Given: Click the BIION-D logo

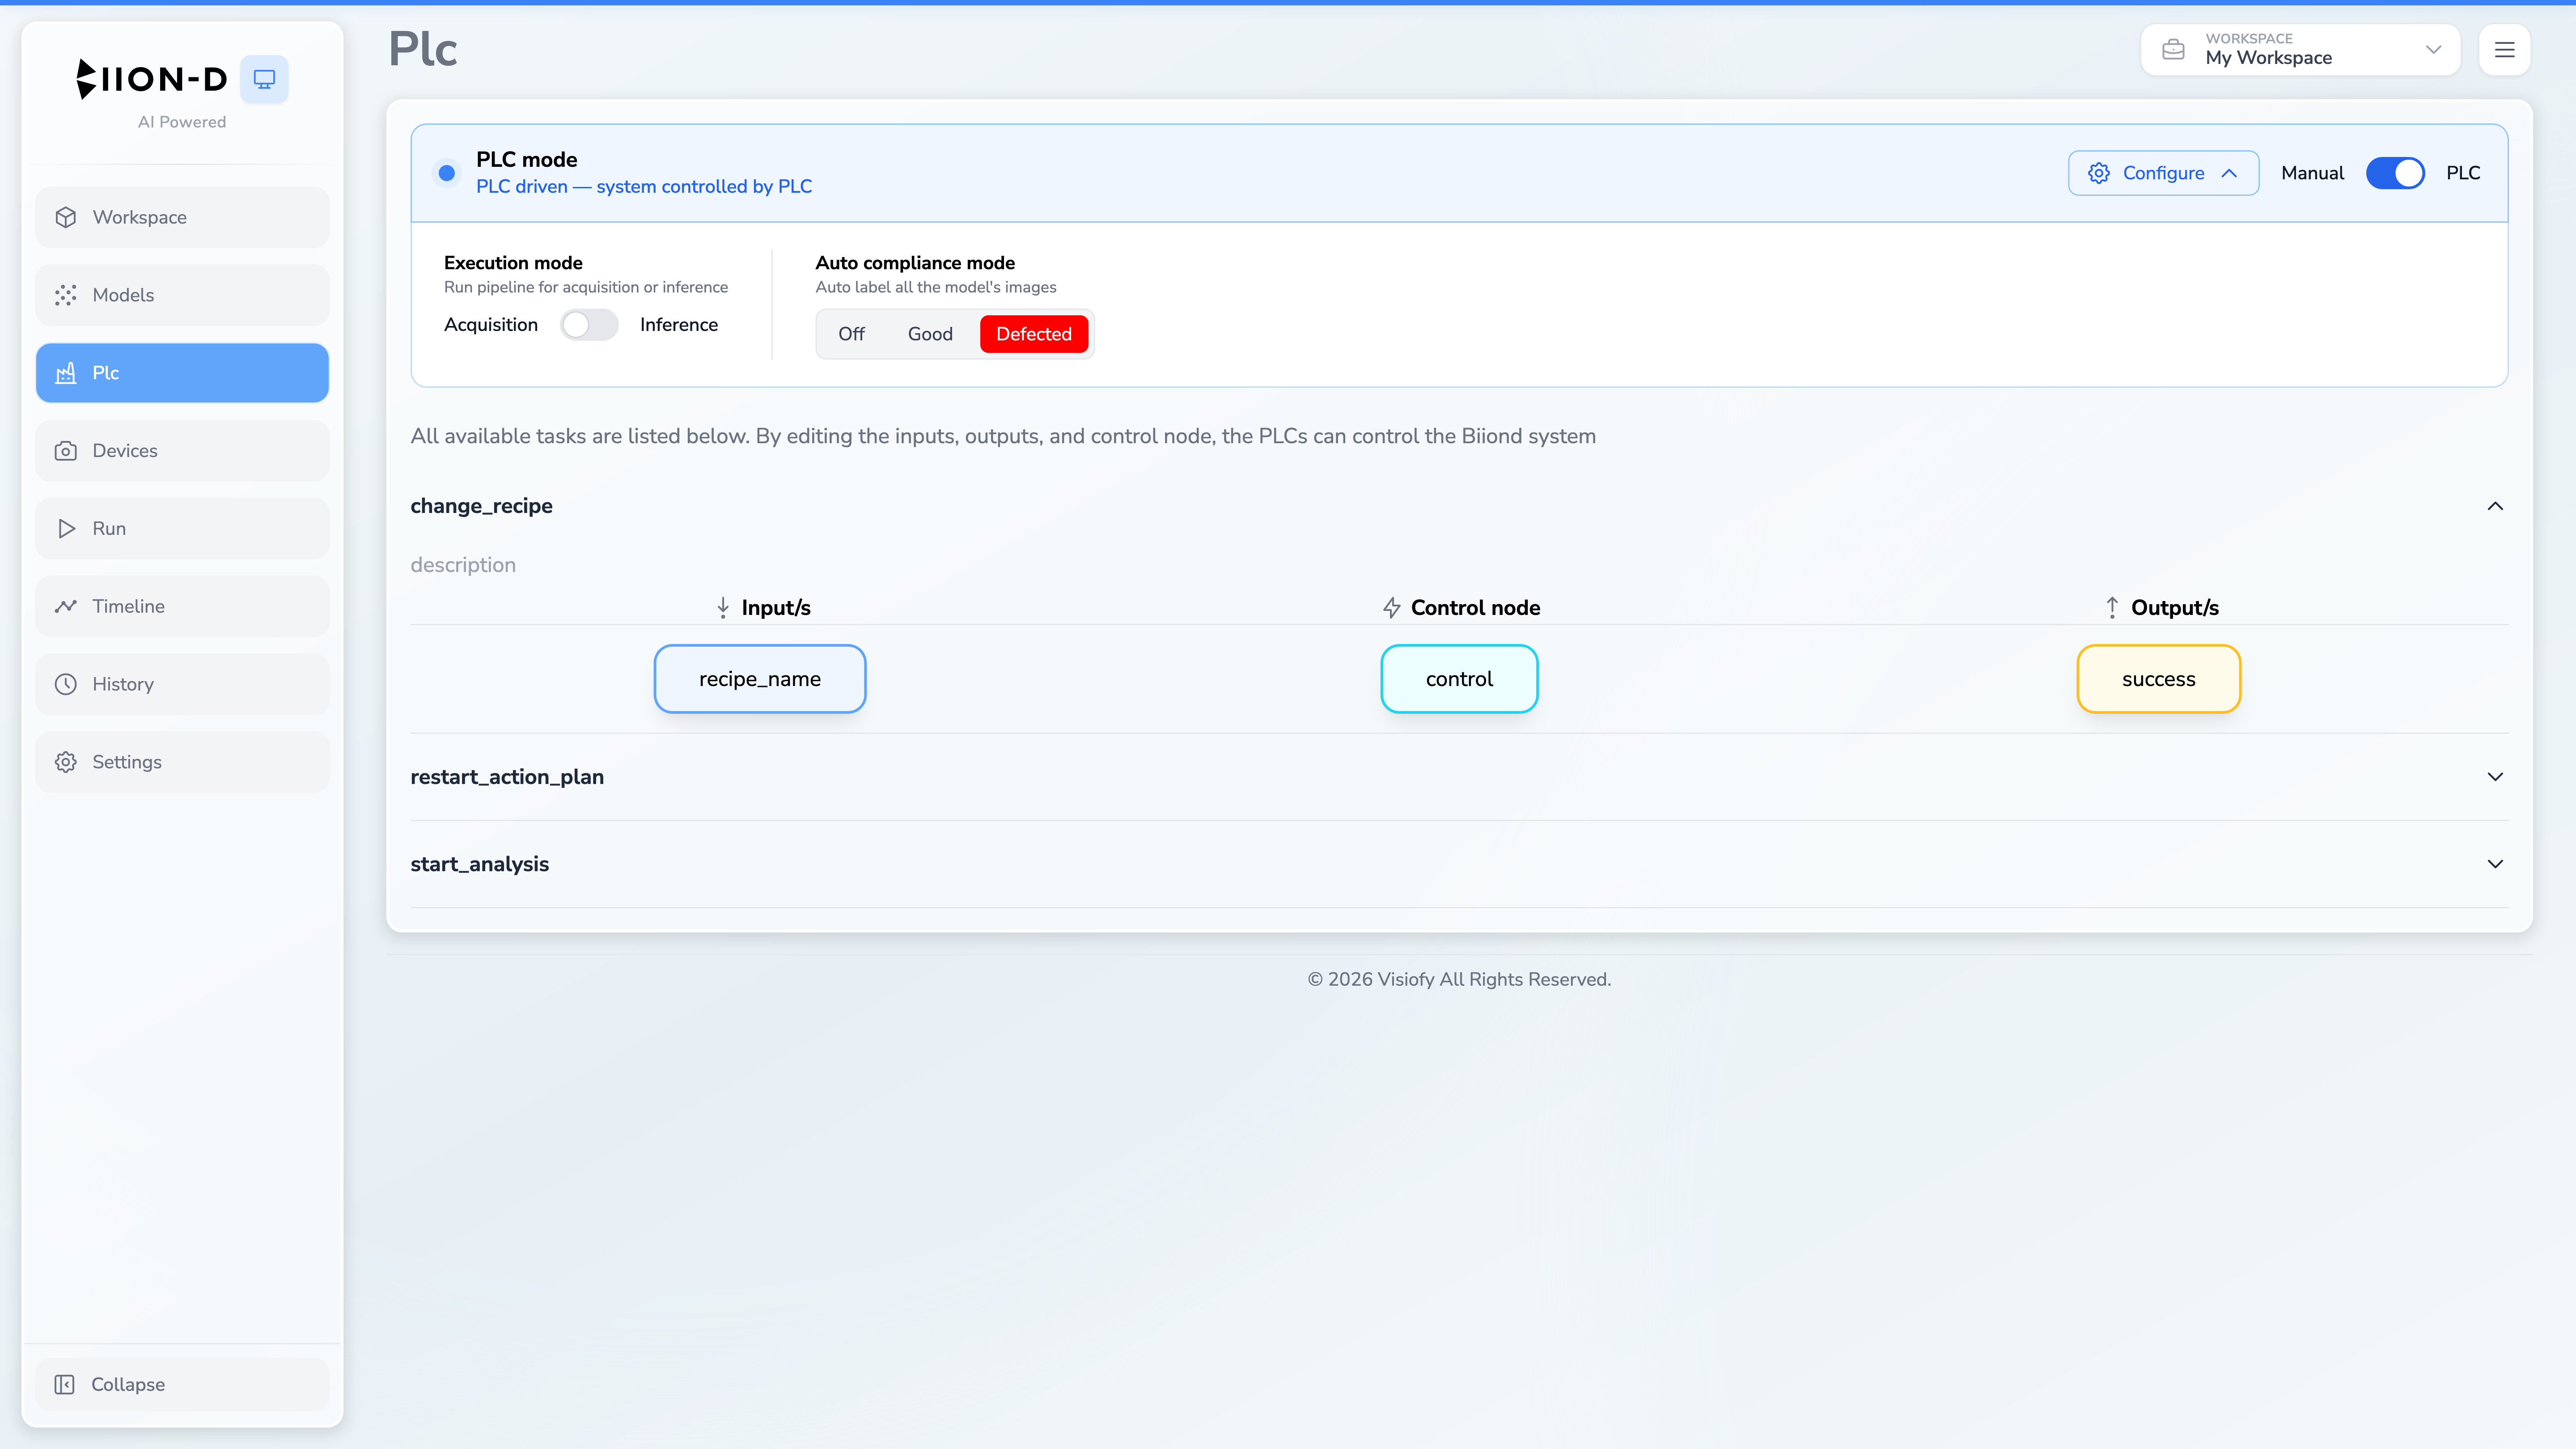Looking at the screenshot, I should click(152, 79).
